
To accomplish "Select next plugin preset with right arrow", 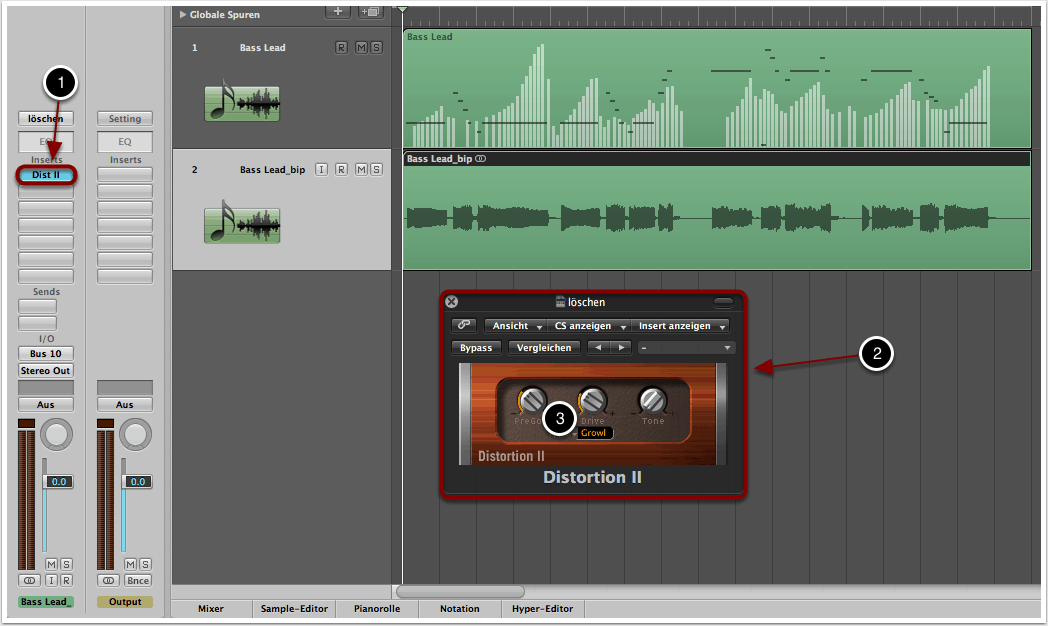I will coord(622,348).
